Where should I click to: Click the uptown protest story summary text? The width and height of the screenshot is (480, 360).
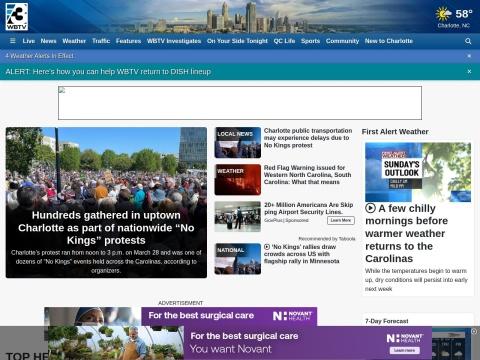[106, 262]
